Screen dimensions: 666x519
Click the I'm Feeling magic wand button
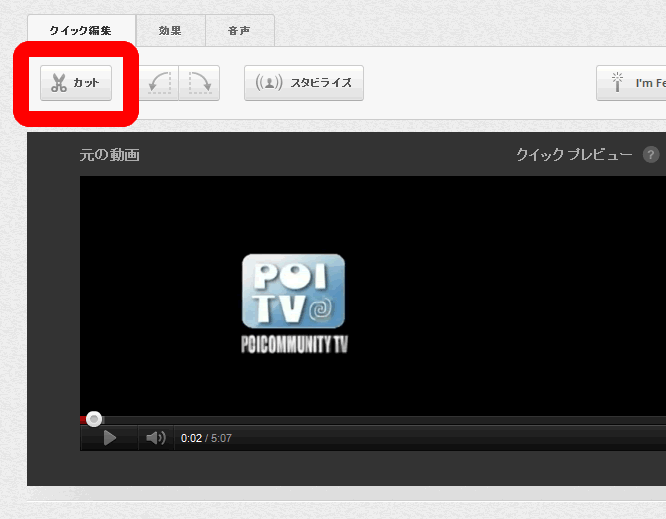631,83
